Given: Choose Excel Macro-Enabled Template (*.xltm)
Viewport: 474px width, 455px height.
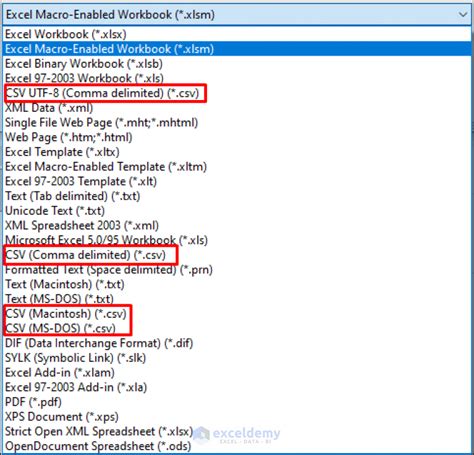Looking at the screenshot, I should coord(237,166).
